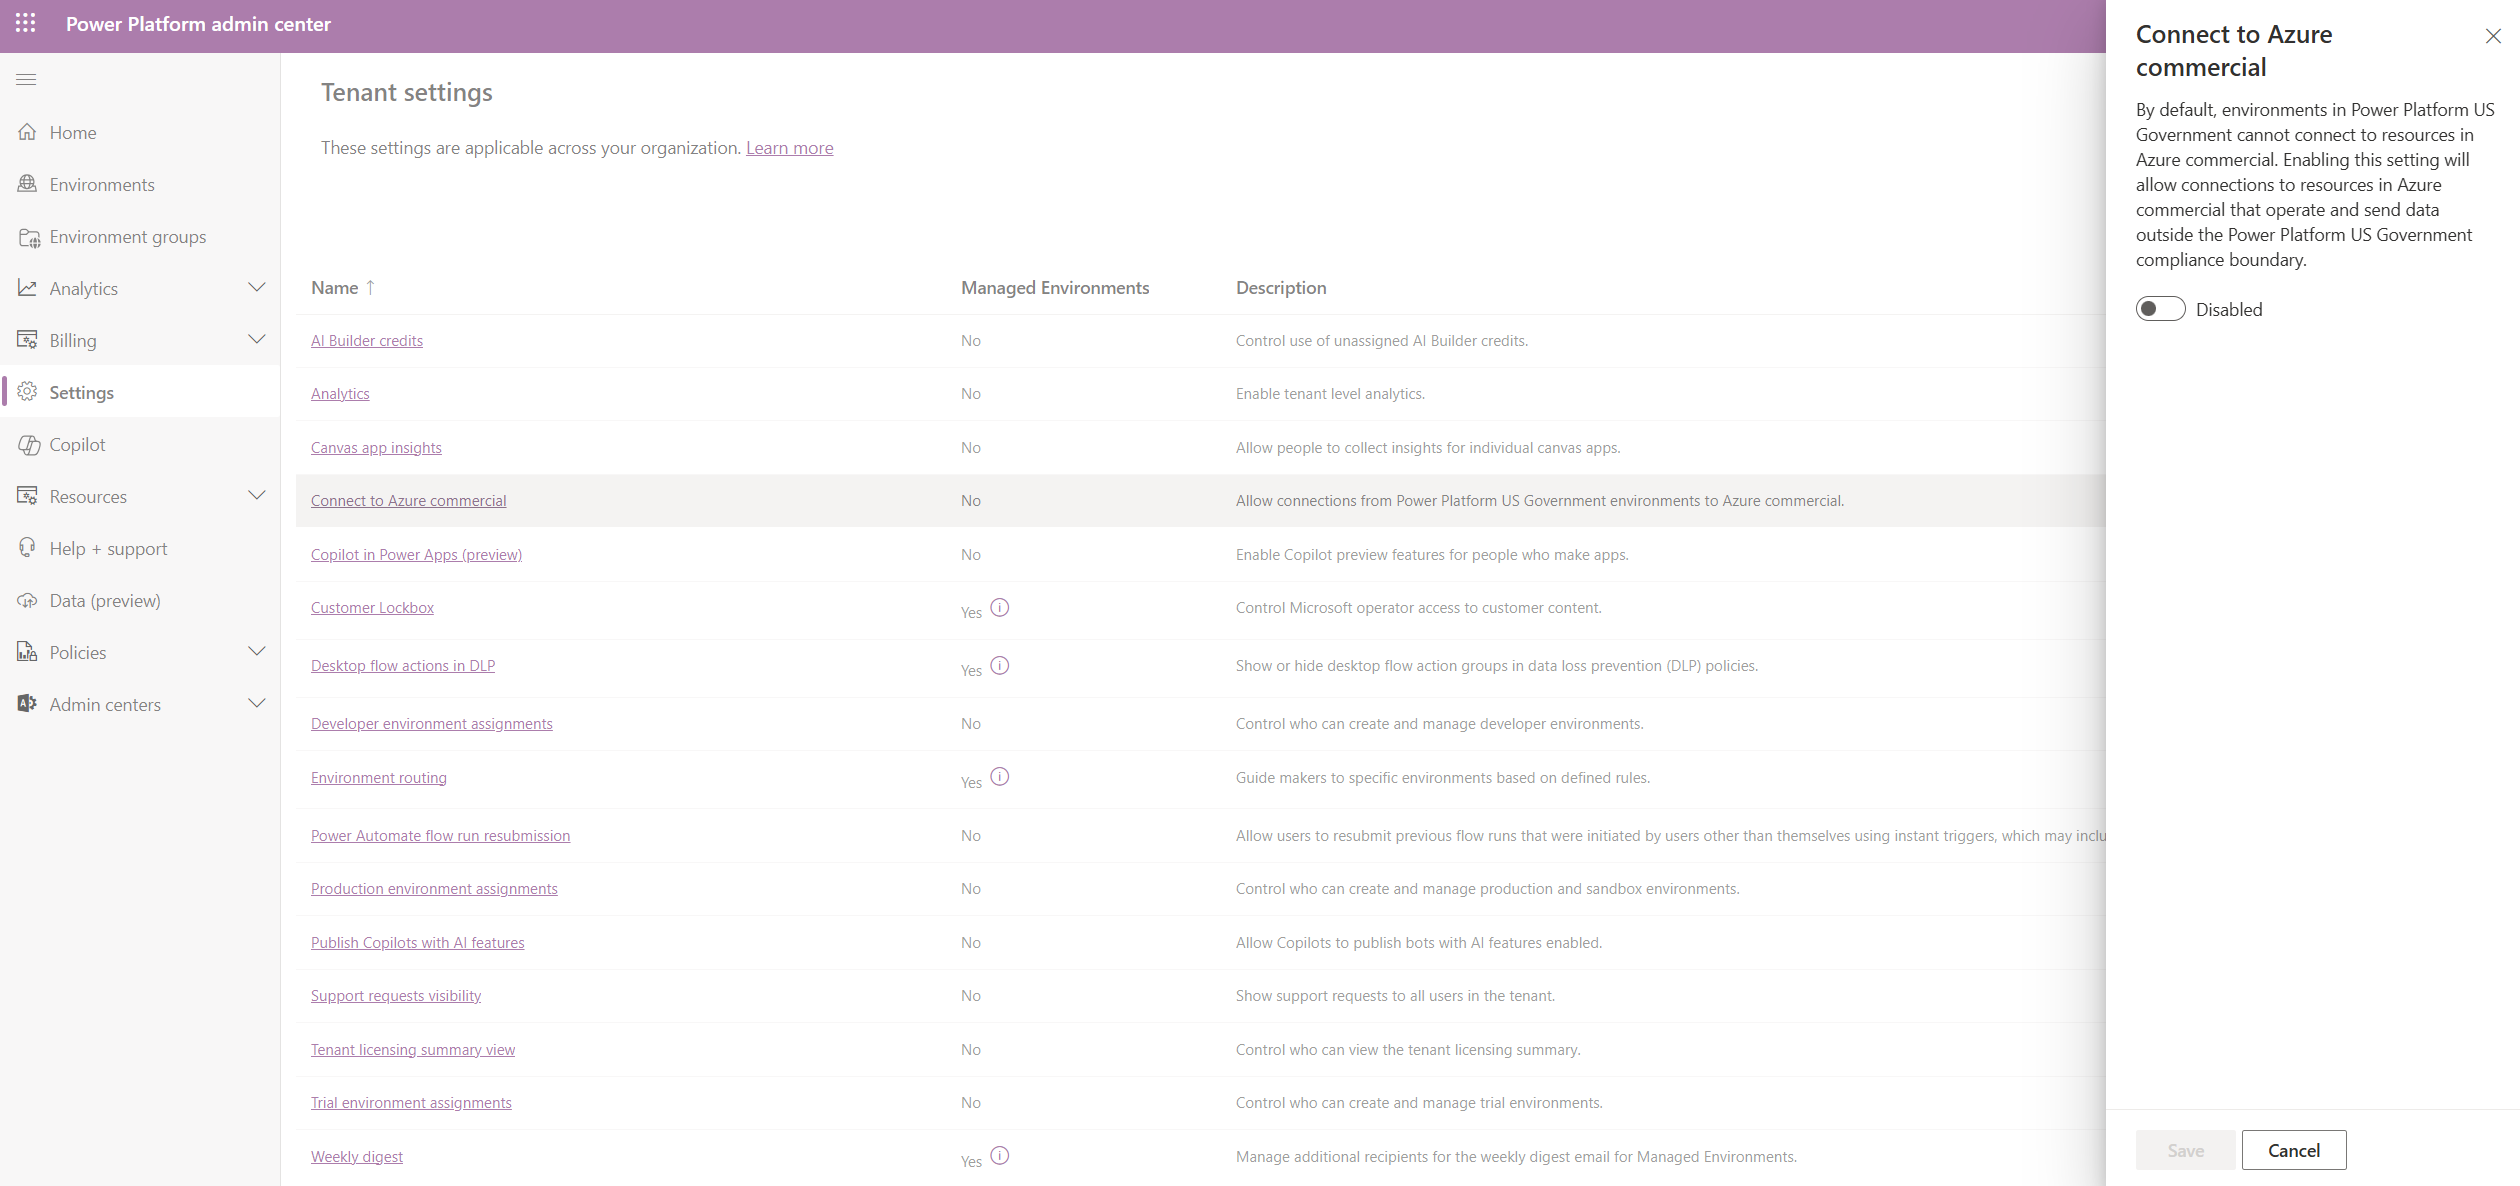The width and height of the screenshot is (2520, 1186).
Task: Select Settings in the navigation pane
Action: tap(83, 392)
